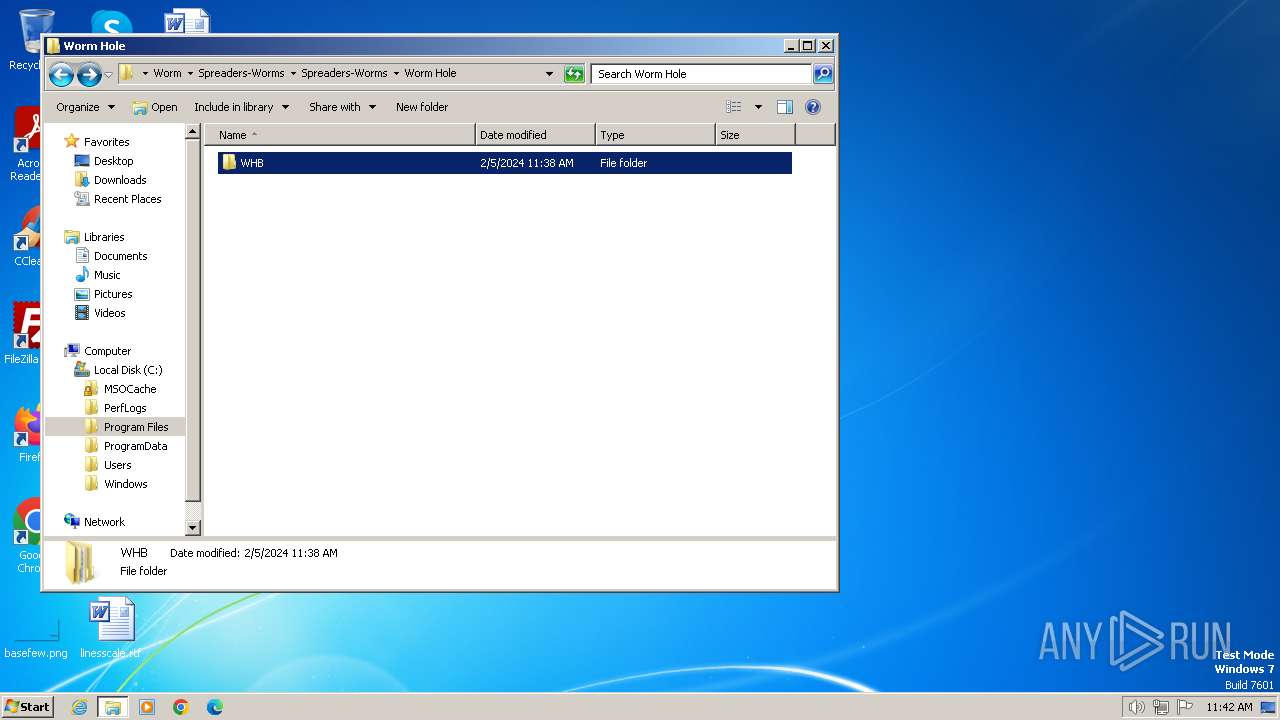Click the search magnifier icon
Viewport: 1280px width, 720px height.
pyautogui.click(x=822, y=74)
